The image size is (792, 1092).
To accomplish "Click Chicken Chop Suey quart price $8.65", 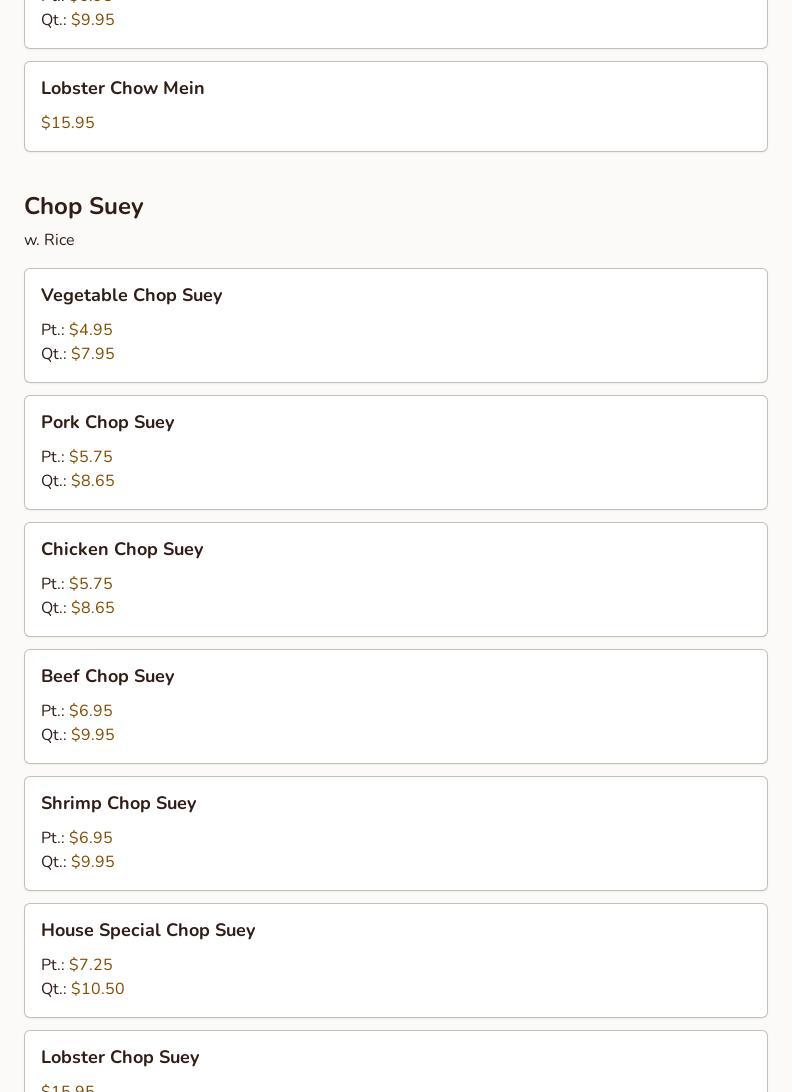I will pyautogui.click(x=93, y=608).
